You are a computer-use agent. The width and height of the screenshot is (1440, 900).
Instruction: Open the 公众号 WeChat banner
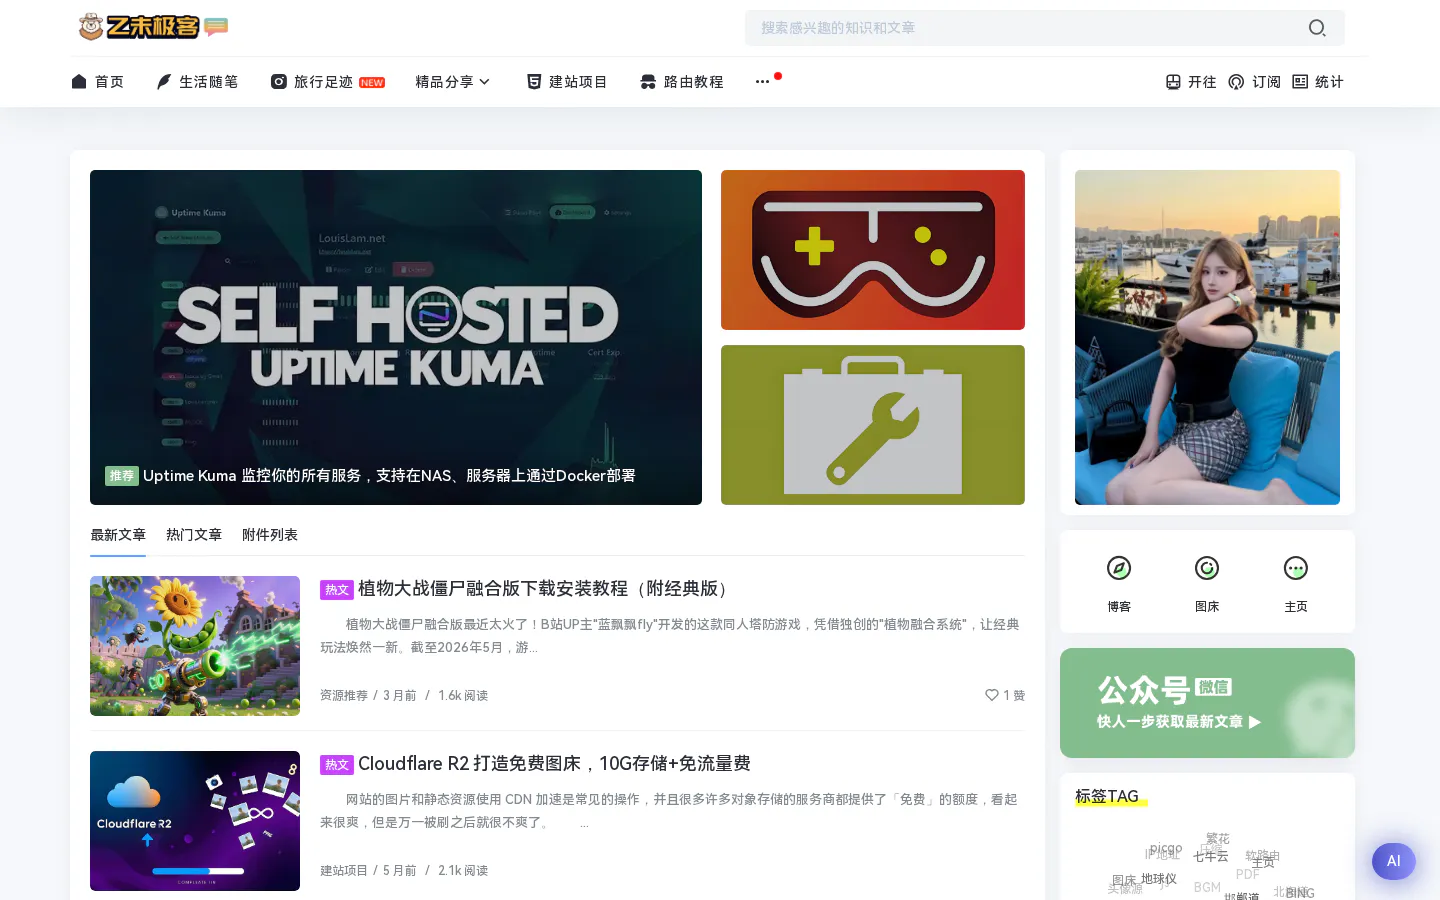[1207, 703]
